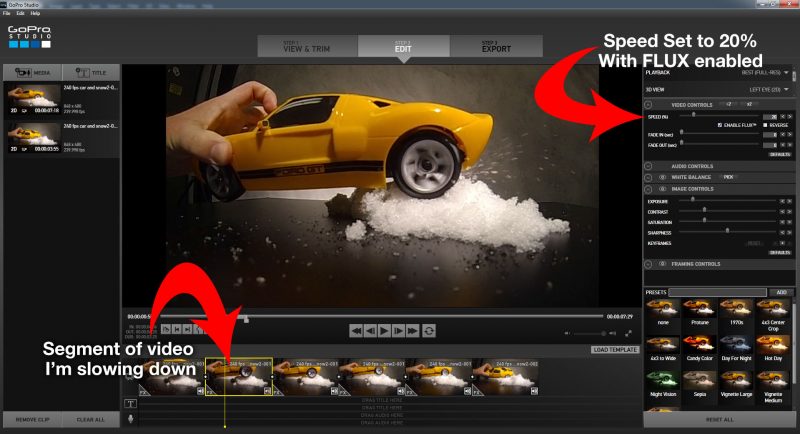
Task: Expand the Audio Controls section
Action: click(649, 166)
